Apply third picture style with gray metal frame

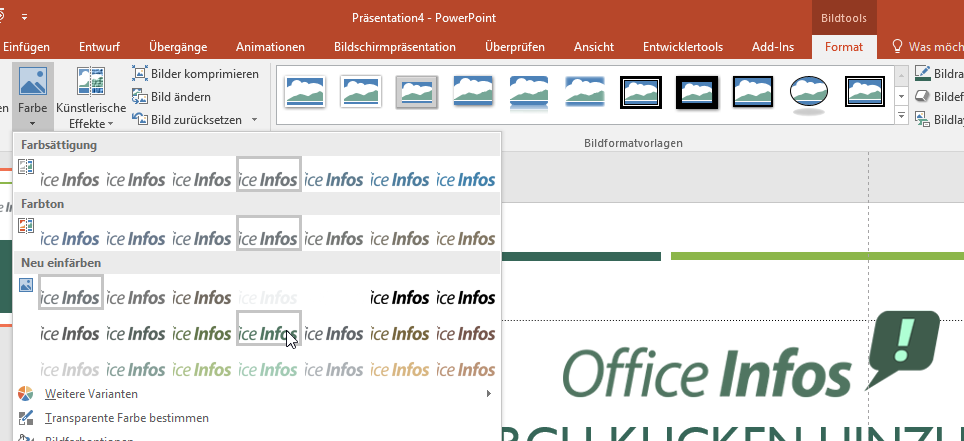click(417, 92)
